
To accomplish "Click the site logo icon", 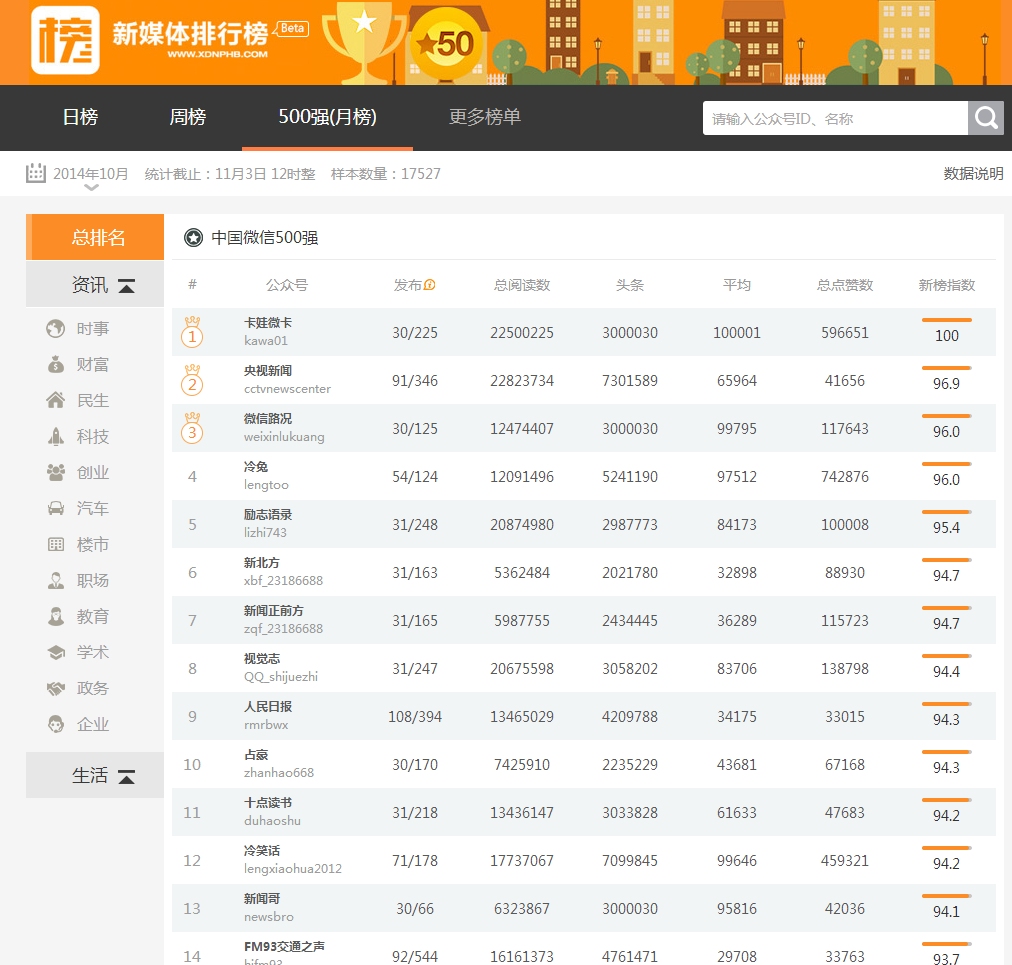I will 65,40.
